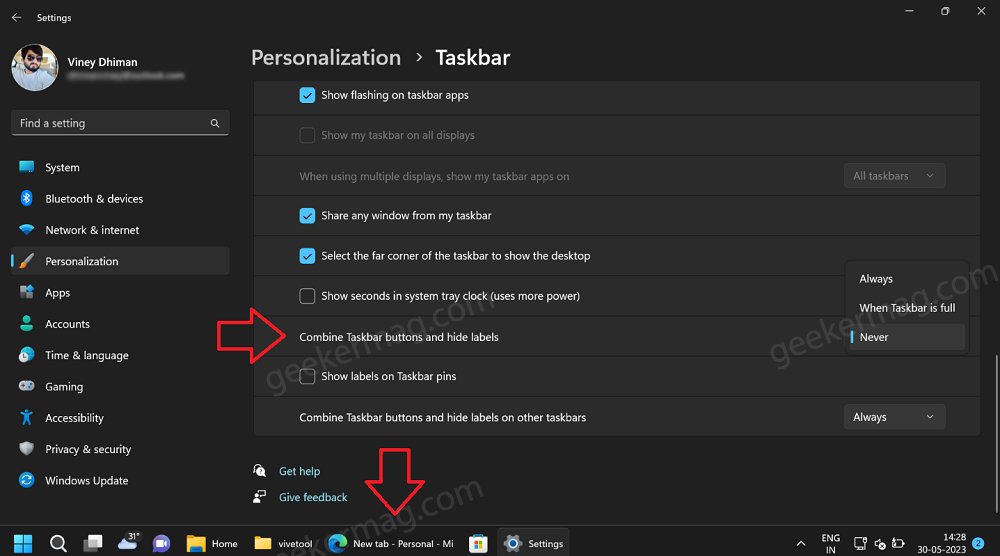The width and height of the screenshot is (1000, 556).
Task: Switch to vivetool folder window
Action: [283, 543]
